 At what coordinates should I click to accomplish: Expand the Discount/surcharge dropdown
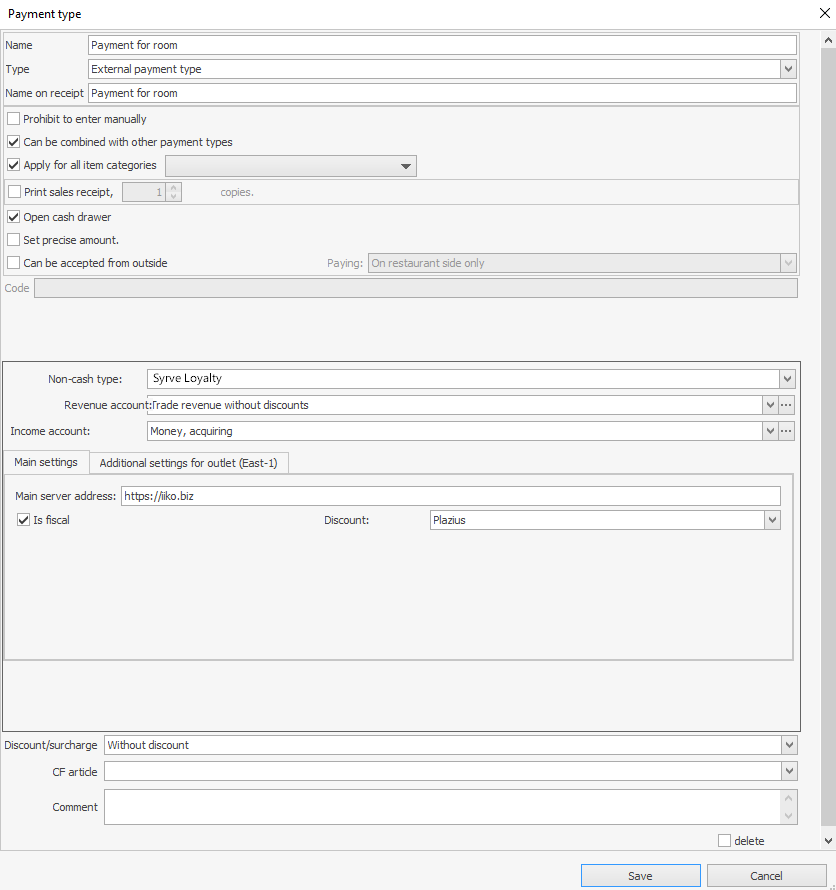pos(789,745)
